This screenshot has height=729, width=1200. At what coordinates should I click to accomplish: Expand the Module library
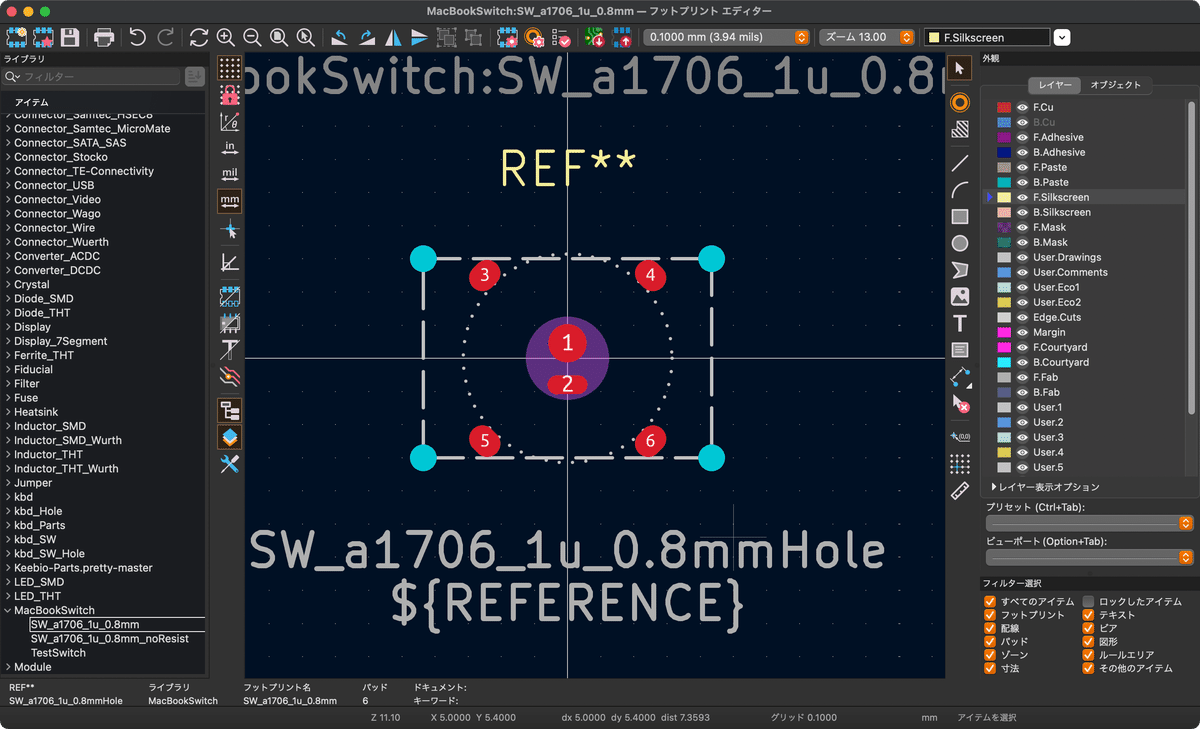coord(9,667)
